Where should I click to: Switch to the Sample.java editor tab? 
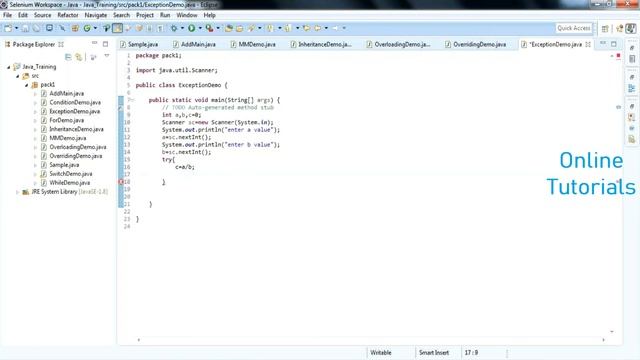click(139, 44)
